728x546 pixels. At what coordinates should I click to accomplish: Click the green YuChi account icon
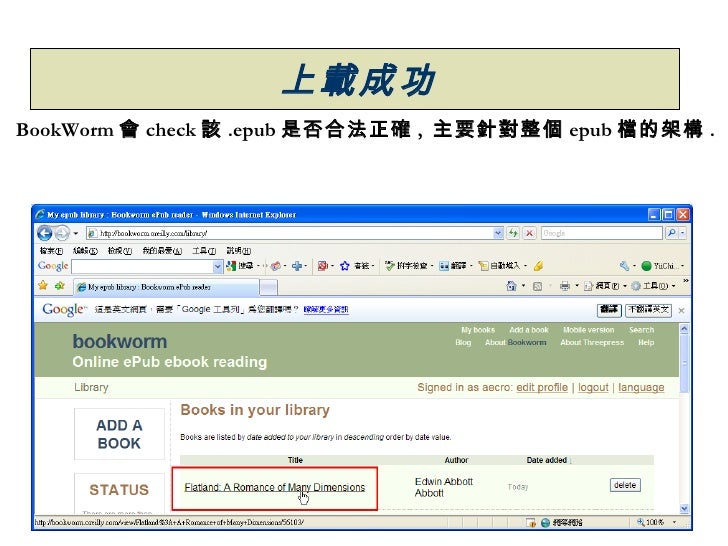tap(646, 266)
